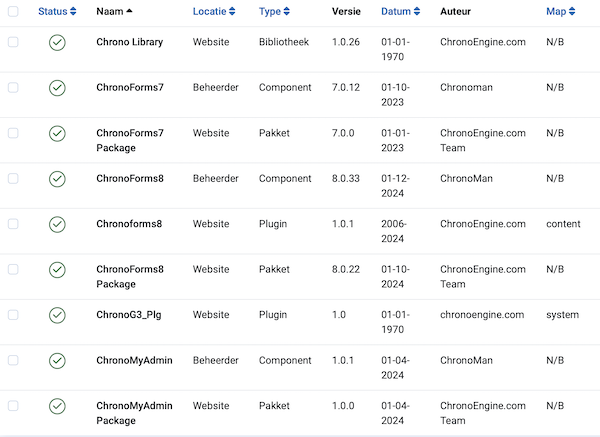The width and height of the screenshot is (600, 437).
Task: Sort the list by Type header
Action: click(x=274, y=11)
